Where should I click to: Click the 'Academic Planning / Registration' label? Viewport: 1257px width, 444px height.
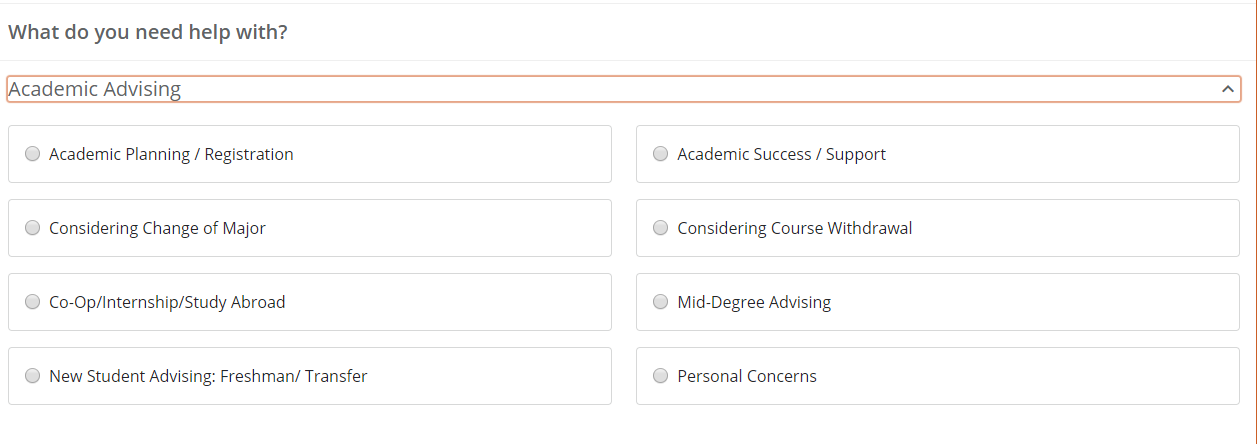[171, 154]
